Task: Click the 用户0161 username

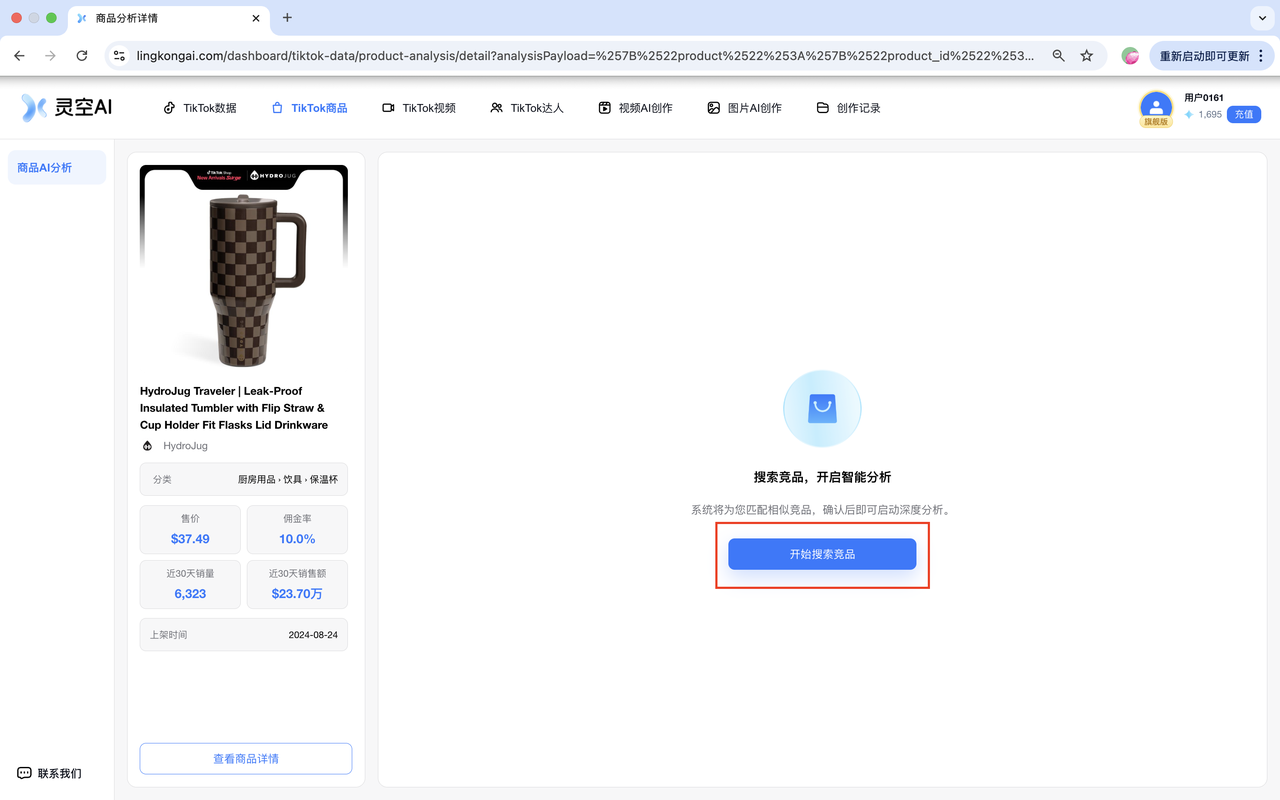Action: 1204,98
